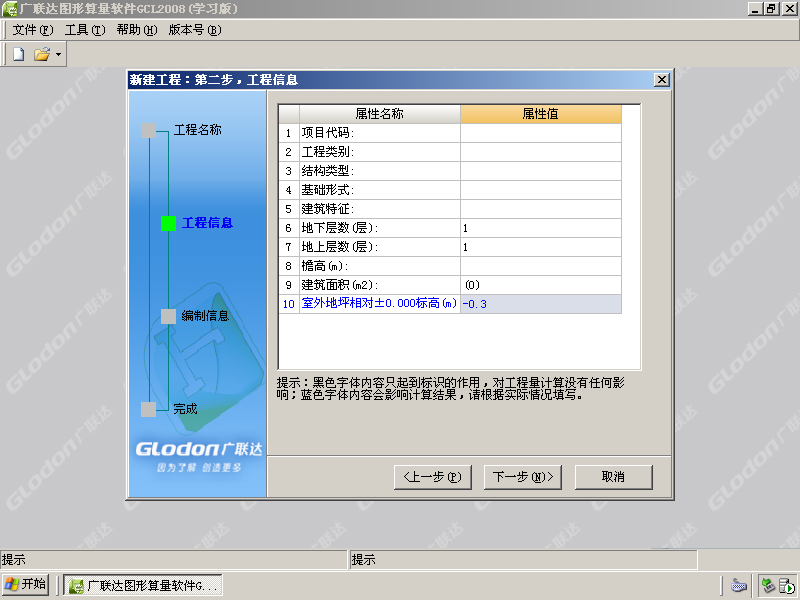Open the 工具(T) menu
The width and height of the screenshot is (800, 600).
[x=85, y=30]
